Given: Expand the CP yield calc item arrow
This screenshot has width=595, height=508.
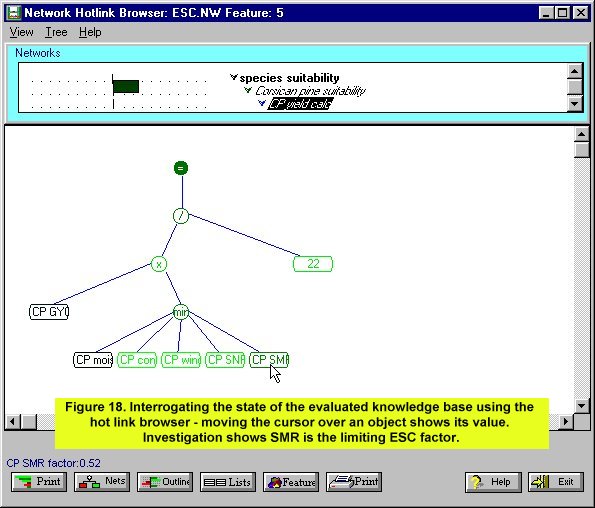Looking at the screenshot, I should point(262,103).
